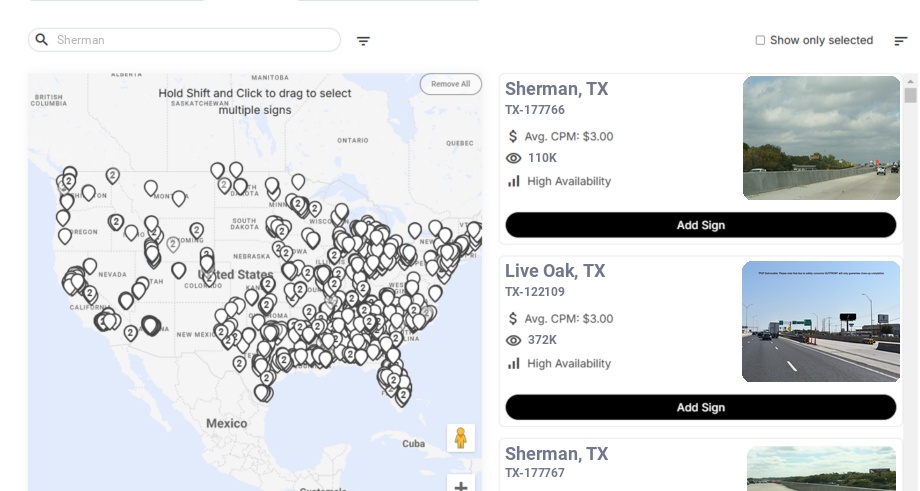Click the impressions eye icon for Live Oak 372K
The width and height of the screenshot is (920, 491).
(514, 340)
